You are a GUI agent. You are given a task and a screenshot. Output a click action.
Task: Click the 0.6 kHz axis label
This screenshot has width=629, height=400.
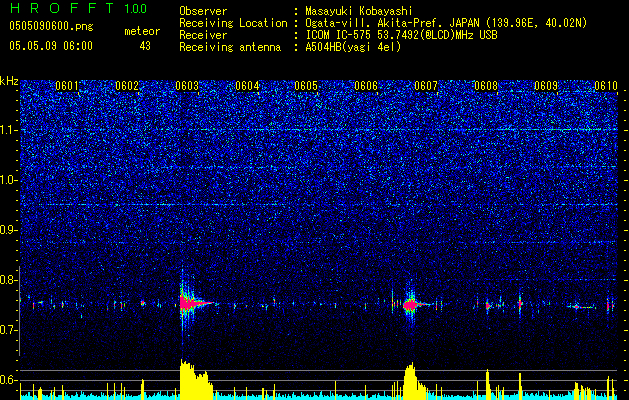[x=9, y=380]
